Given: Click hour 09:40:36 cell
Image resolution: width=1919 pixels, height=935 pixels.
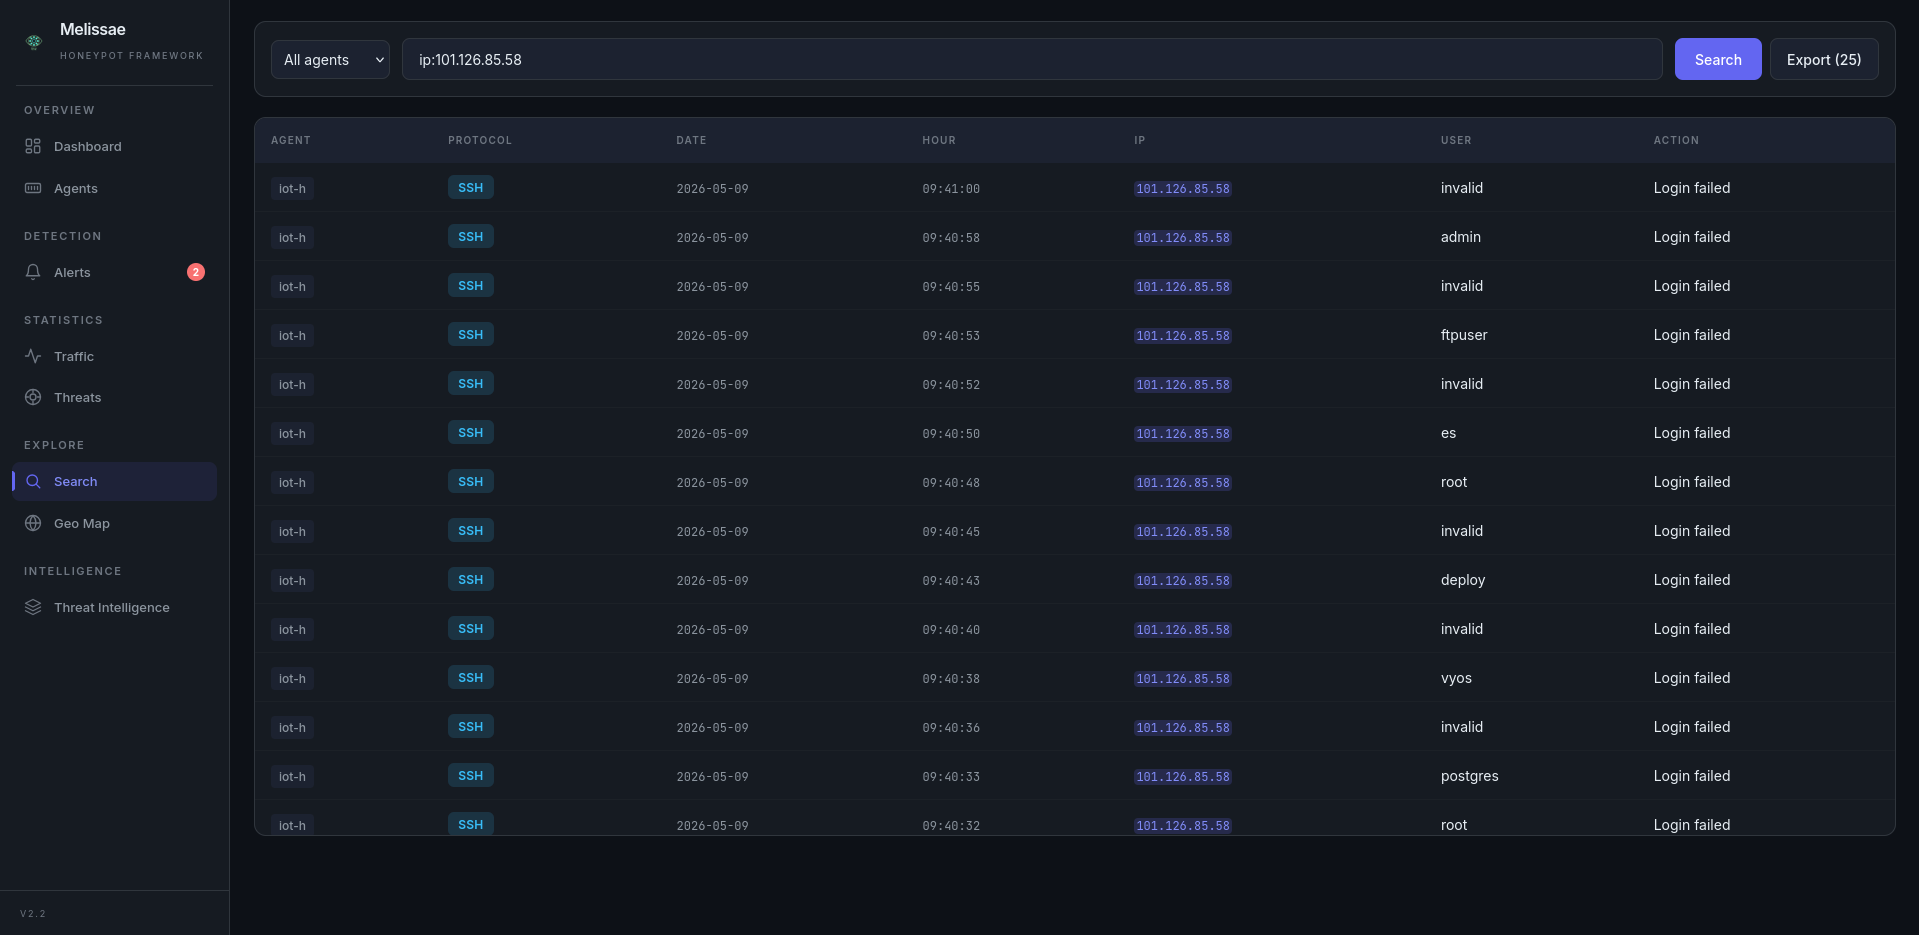Looking at the screenshot, I should [x=951, y=727].
